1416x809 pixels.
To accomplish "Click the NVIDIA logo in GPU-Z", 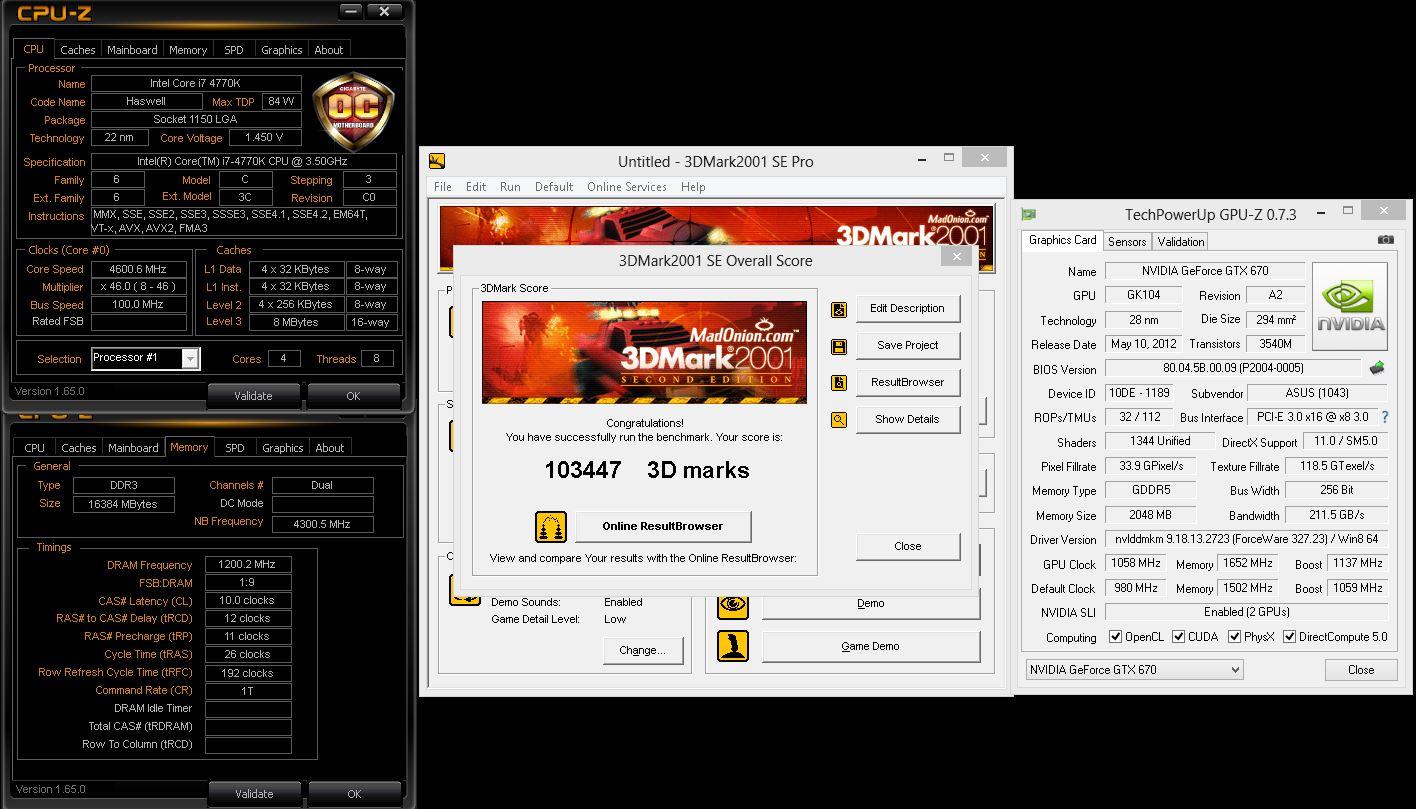I will point(1350,306).
